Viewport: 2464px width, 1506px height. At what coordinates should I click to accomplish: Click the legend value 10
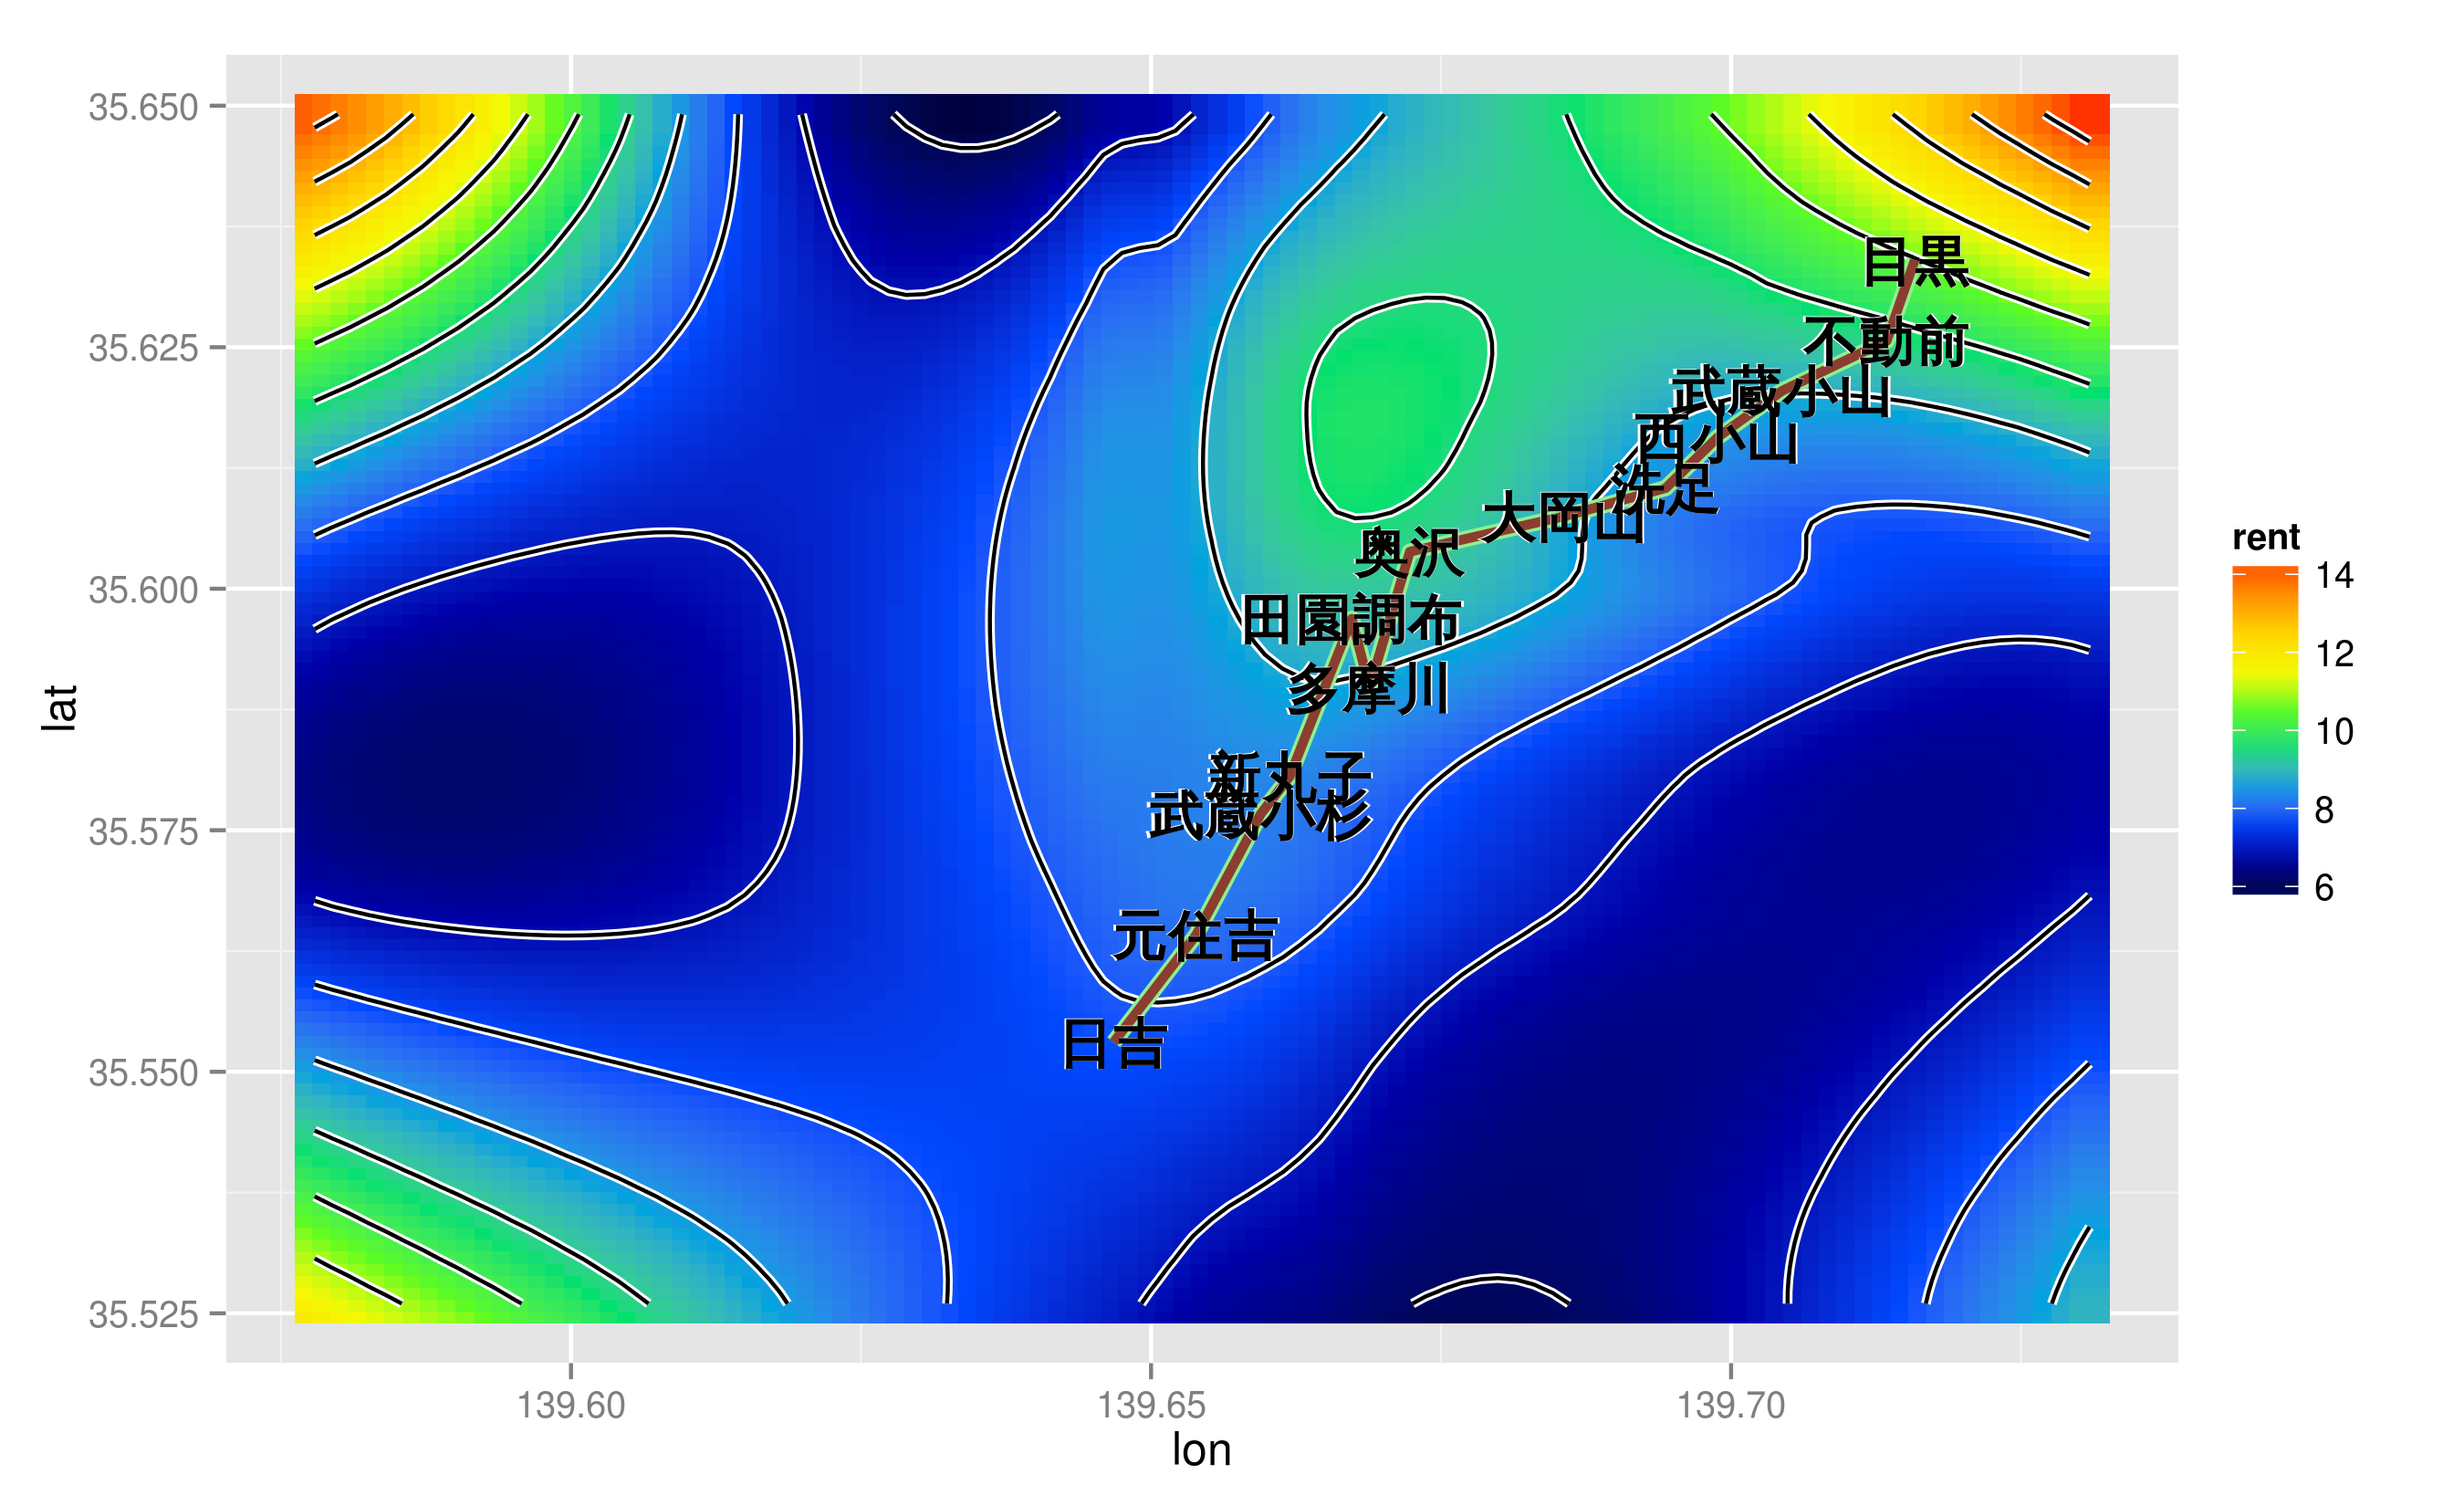(x=2334, y=732)
